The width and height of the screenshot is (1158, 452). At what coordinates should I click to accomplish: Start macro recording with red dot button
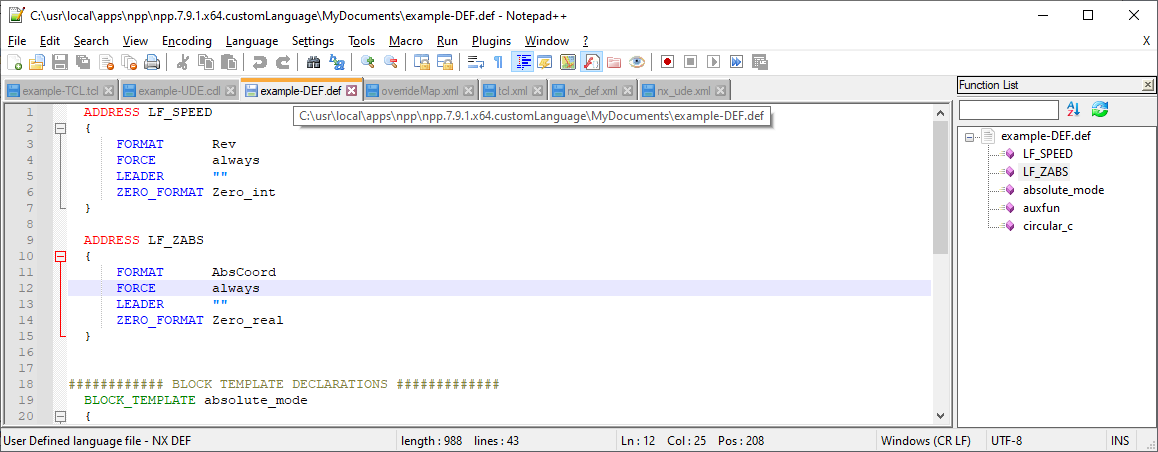[x=668, y=62]
